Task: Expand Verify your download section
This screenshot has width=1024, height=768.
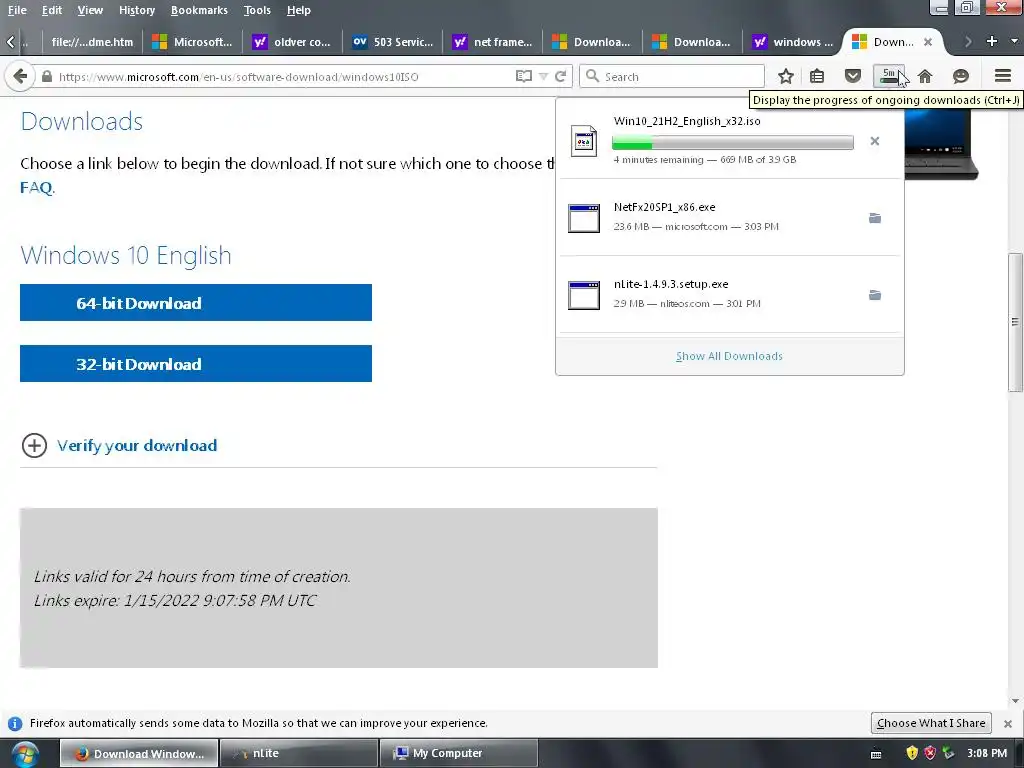Action: [119, 445]
